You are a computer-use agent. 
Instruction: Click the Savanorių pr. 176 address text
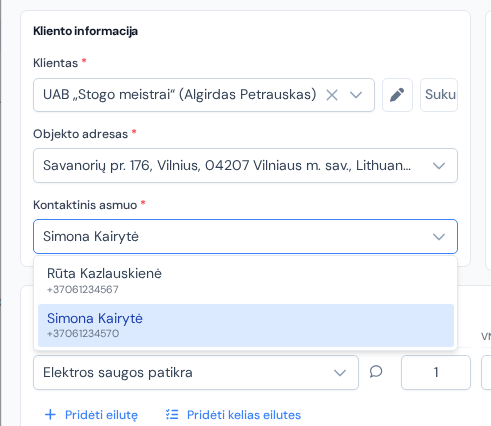click(227, 165)
